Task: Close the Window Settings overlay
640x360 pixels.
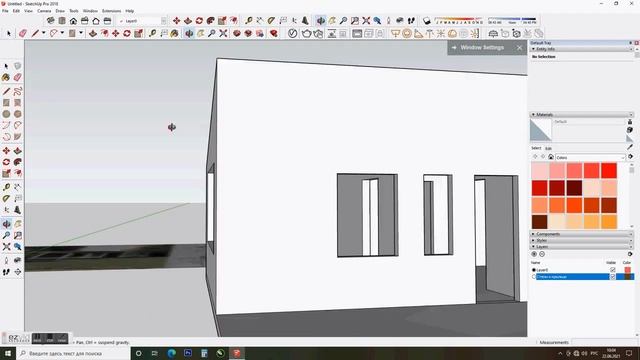Action: click(x=519, y=48)
